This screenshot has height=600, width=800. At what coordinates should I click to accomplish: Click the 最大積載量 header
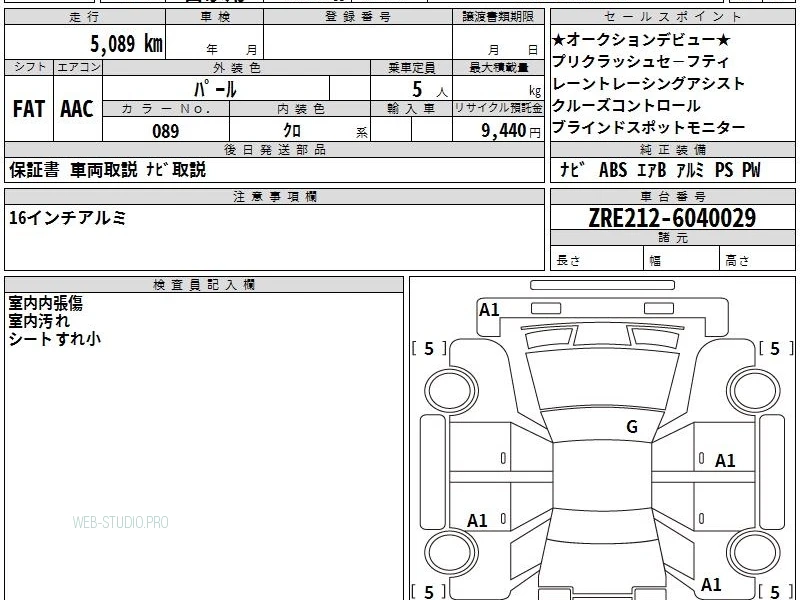[x=498, y=68]
